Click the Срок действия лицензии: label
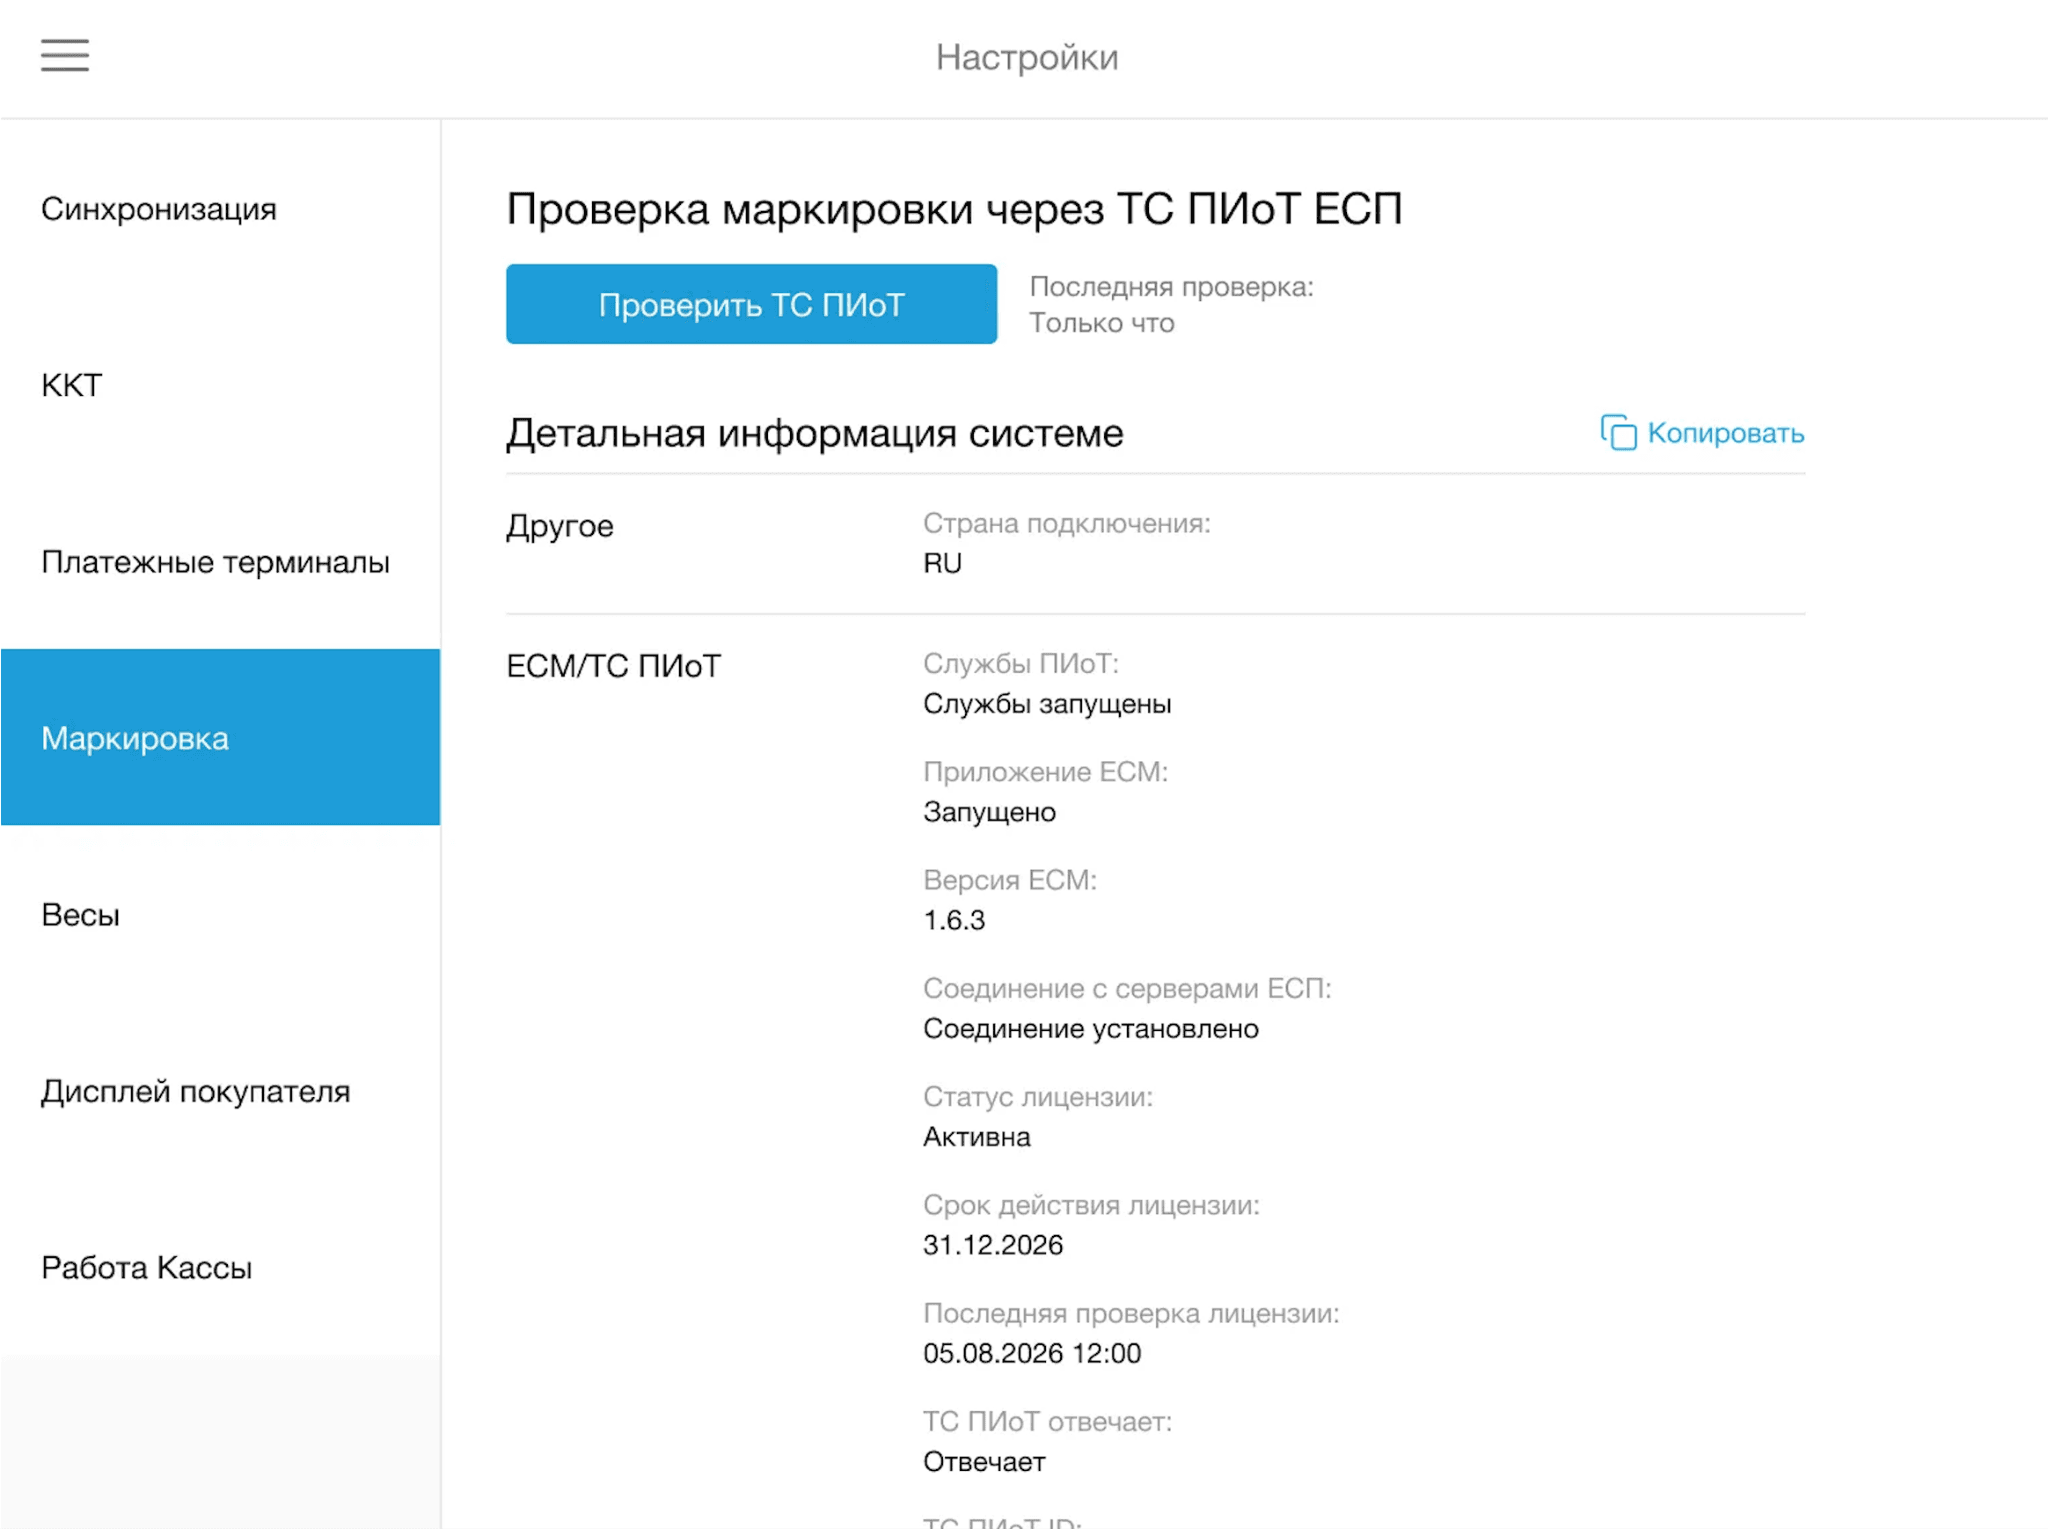This screenshot has width=2048, height=1529. 1091,1205
